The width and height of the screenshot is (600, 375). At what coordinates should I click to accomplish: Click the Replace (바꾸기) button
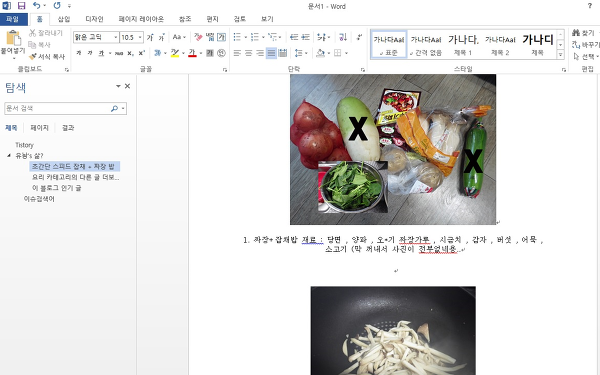coord(585,45)
